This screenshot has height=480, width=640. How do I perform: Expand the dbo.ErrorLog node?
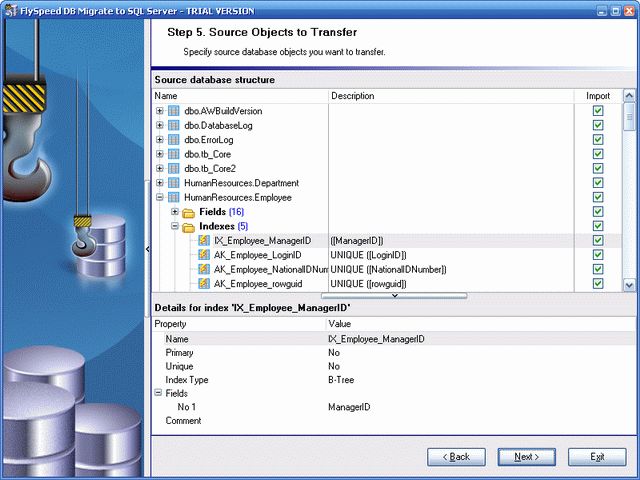pyautogui.click(x=160, y=140)
